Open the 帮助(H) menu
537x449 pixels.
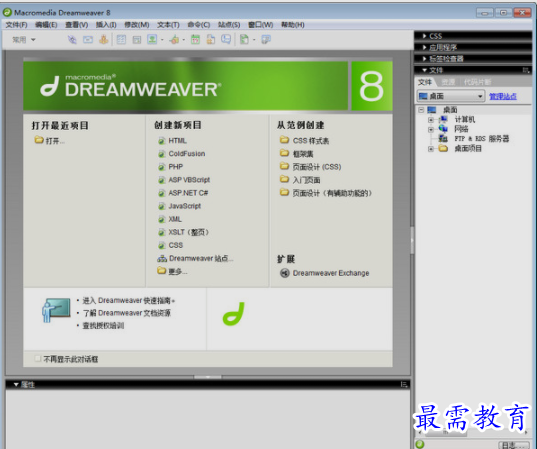293,25
